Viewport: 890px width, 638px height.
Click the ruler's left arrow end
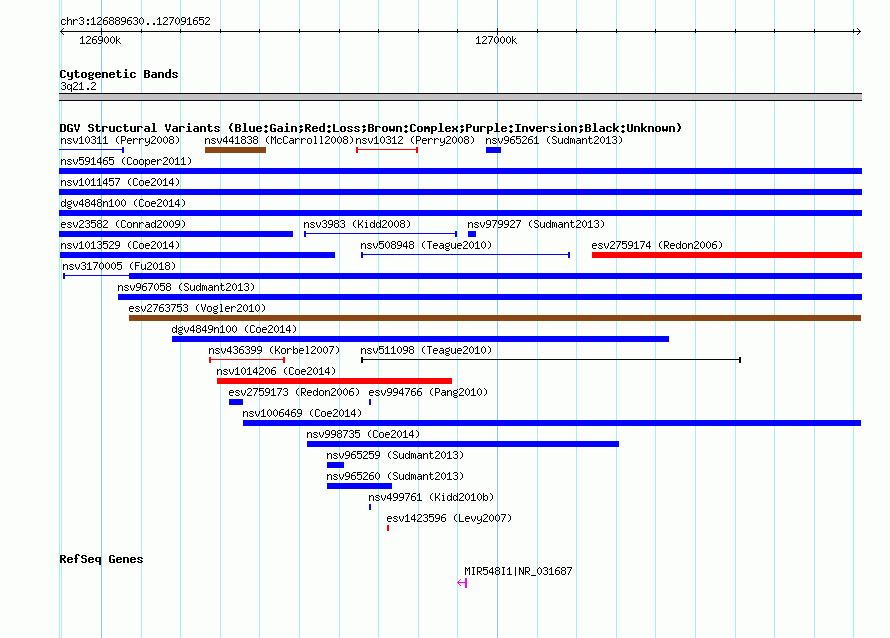[x=63, y=31]
